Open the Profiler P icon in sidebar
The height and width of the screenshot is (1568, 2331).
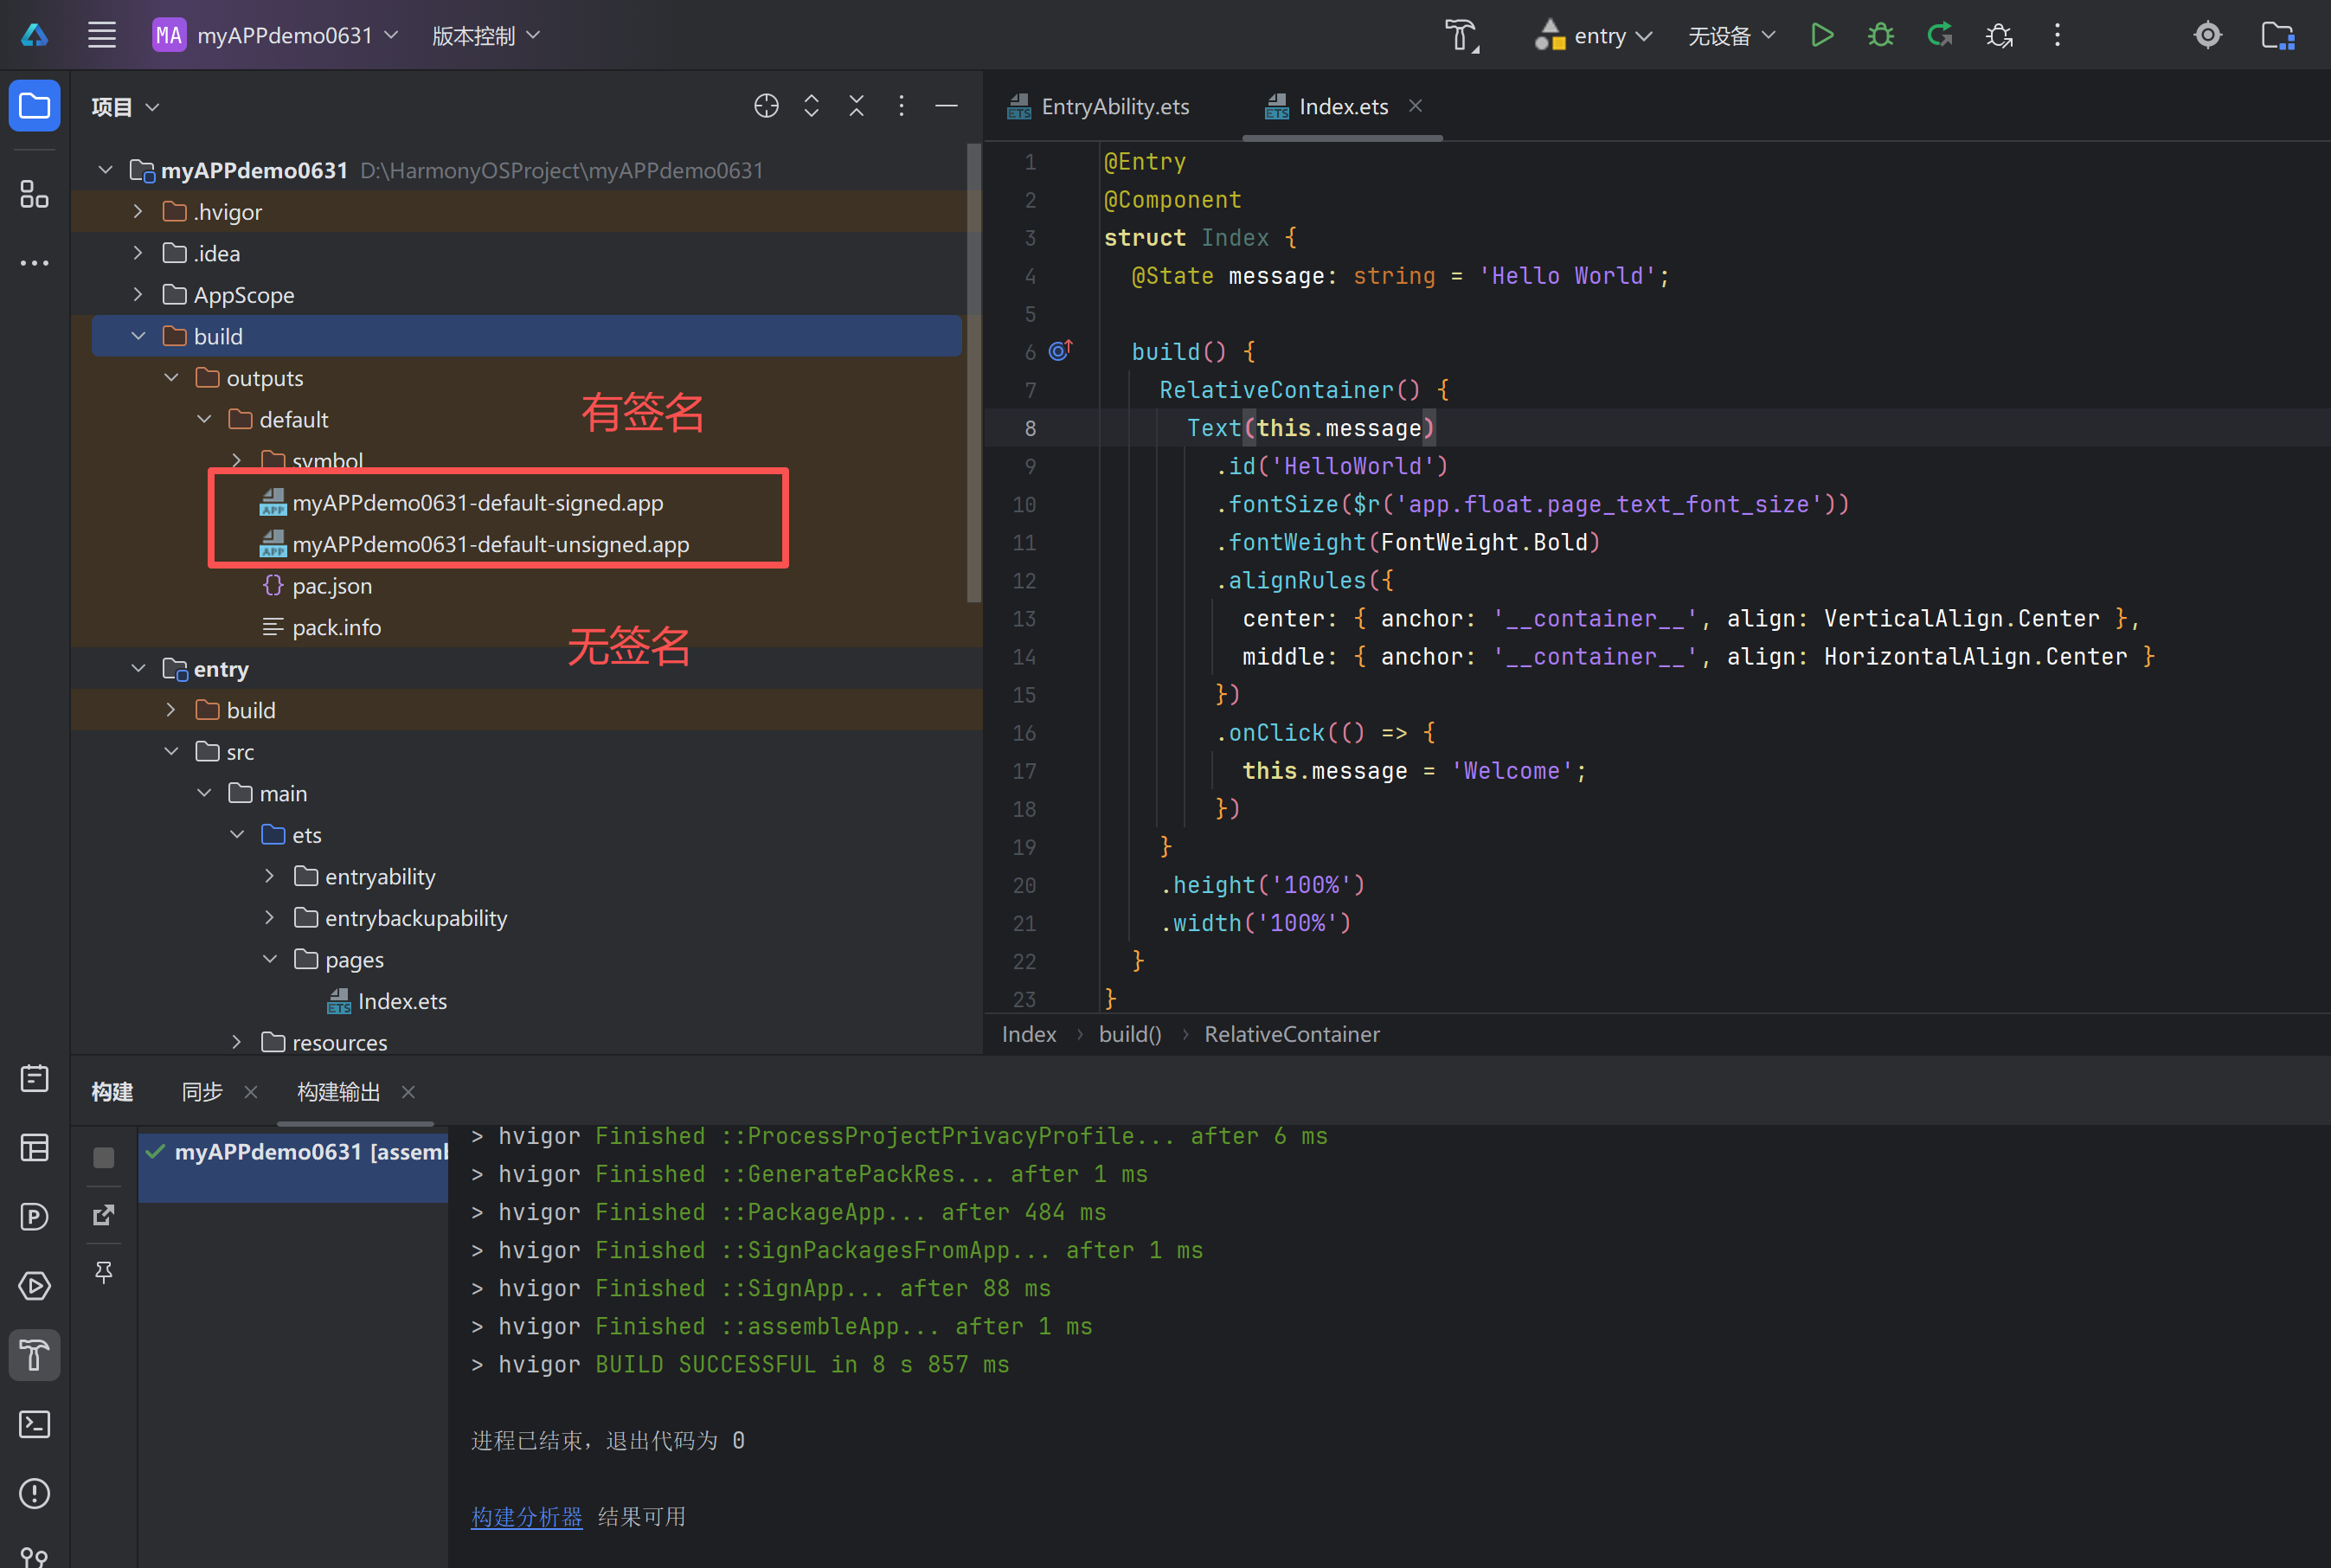coord(35,1217)
